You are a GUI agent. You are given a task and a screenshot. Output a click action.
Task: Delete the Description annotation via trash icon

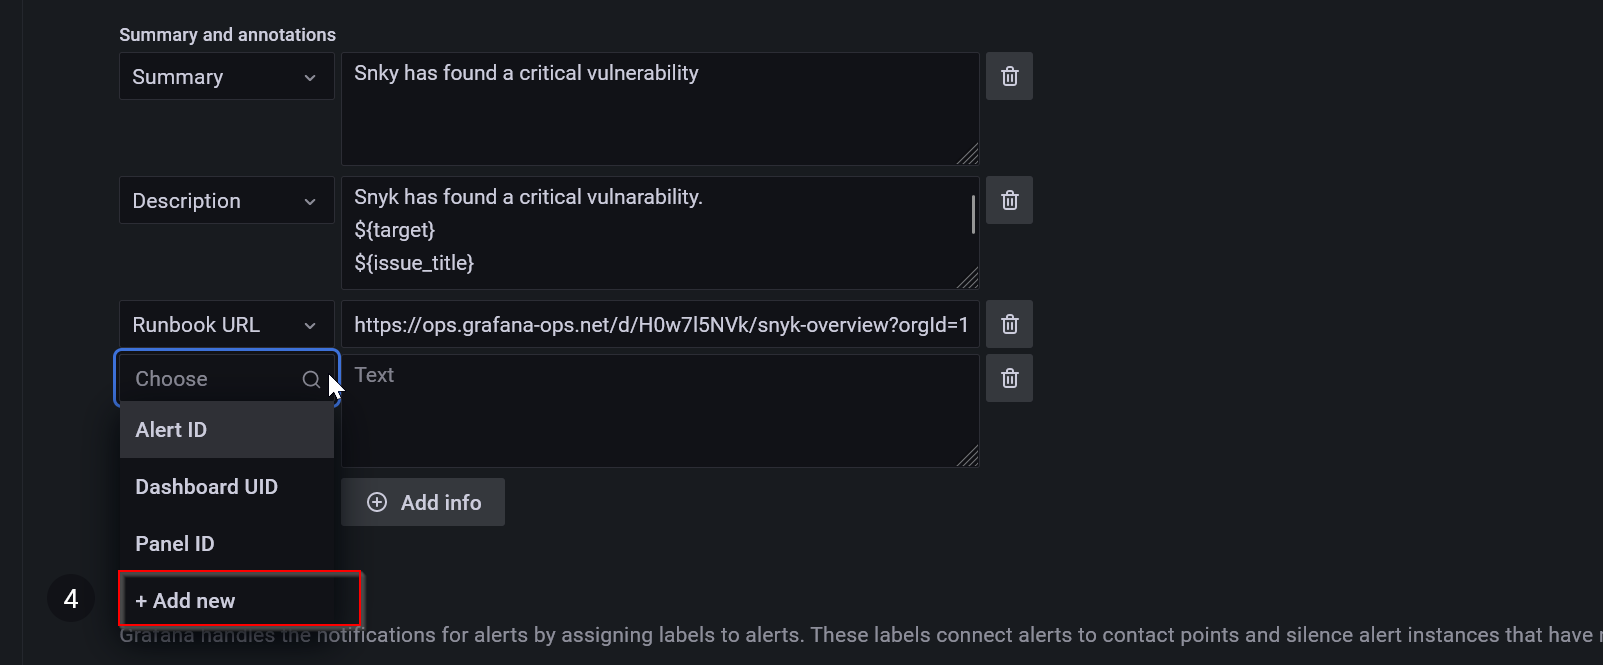click(x=1009, y=200)
